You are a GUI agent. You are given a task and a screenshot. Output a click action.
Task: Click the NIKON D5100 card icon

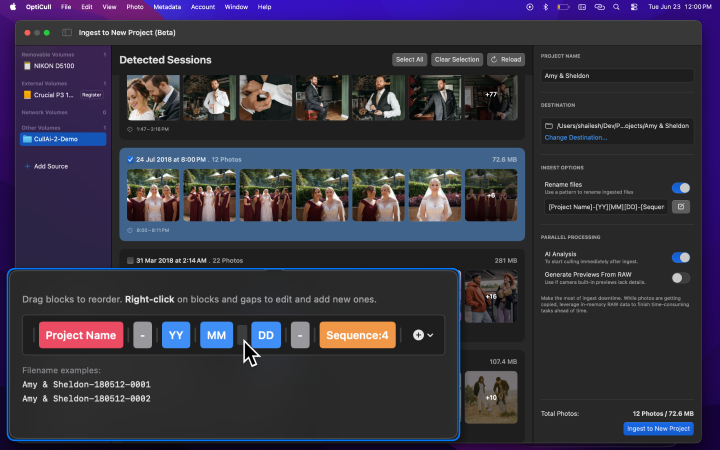[27, 66]
